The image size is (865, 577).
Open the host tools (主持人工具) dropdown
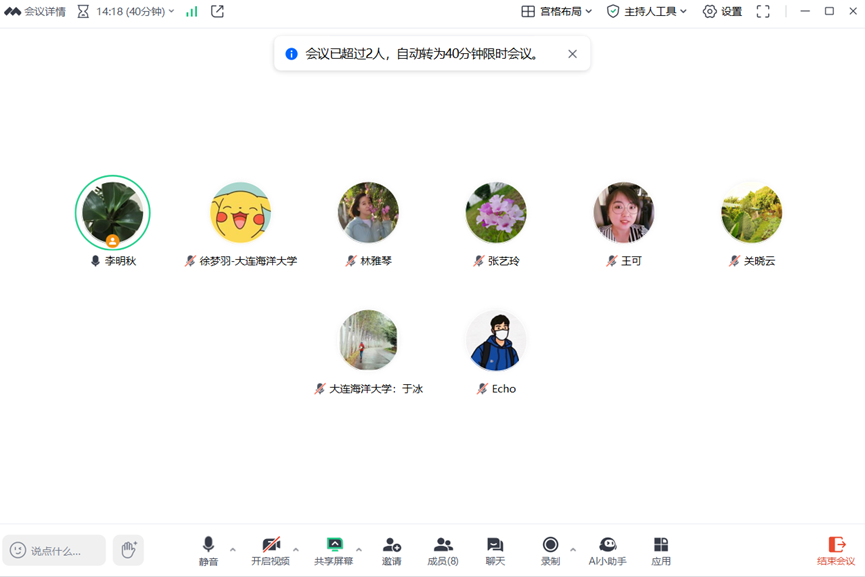[647, 12]
